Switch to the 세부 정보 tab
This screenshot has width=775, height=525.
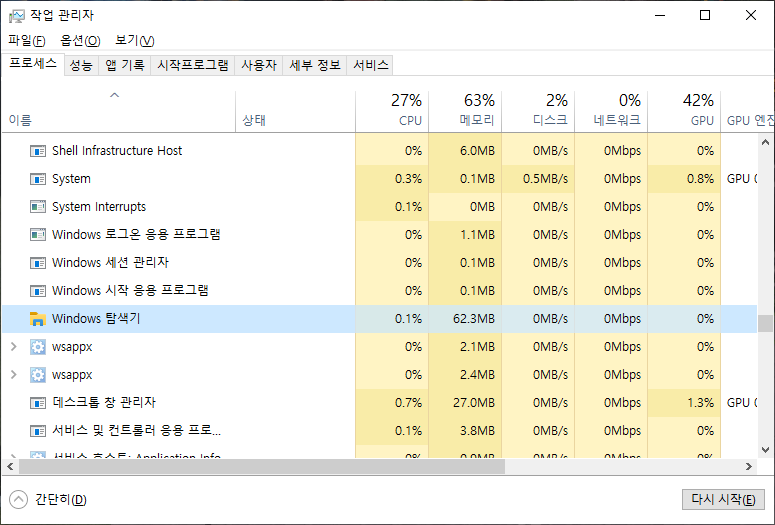pos(315,65)
